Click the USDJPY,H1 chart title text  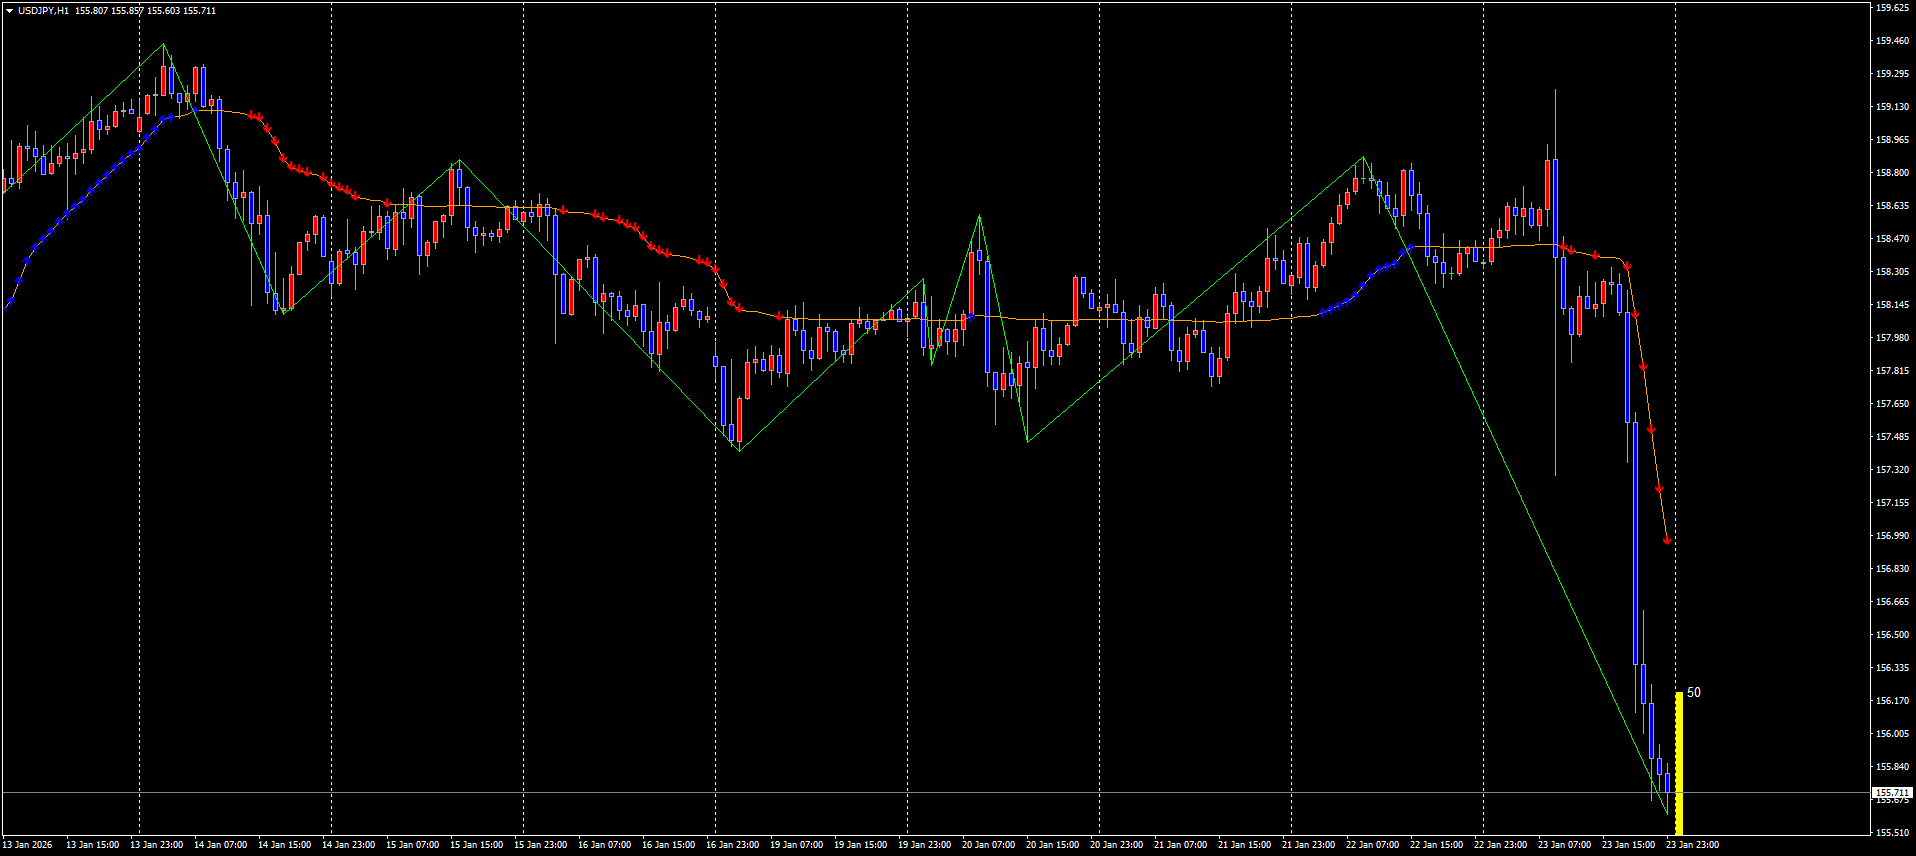pyautogui.click(x=44, y=11)
